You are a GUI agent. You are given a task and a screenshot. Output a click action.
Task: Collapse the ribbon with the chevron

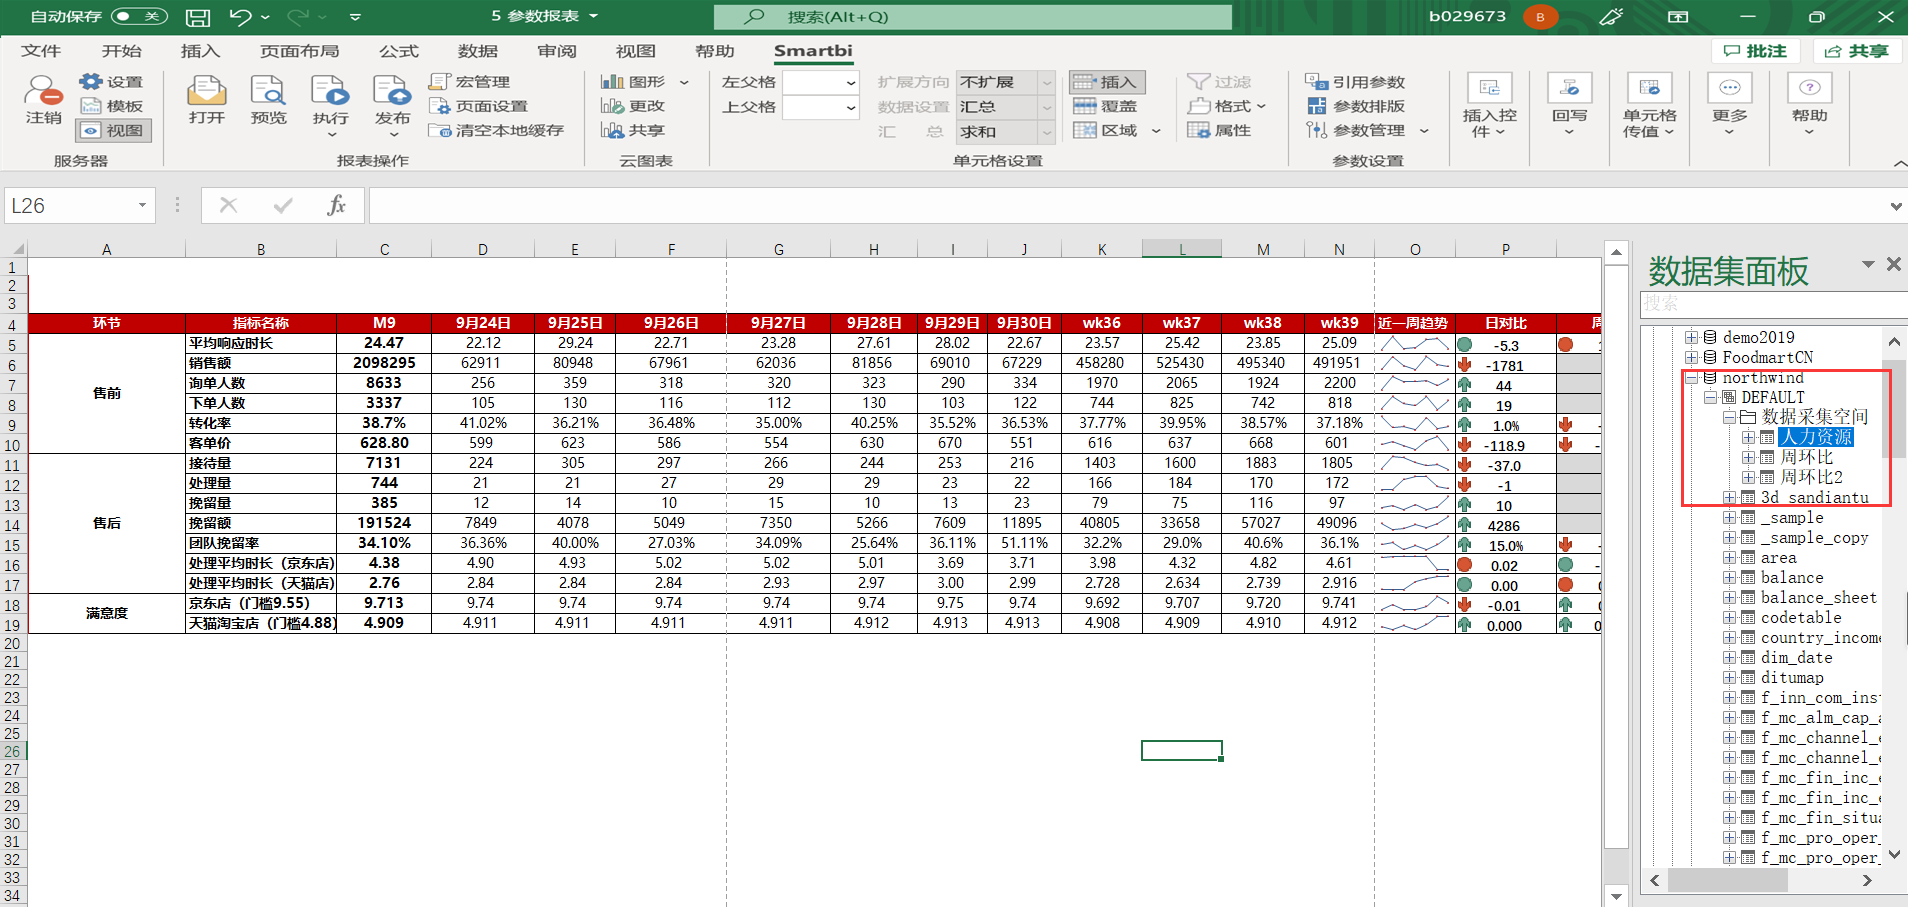pos(1898,163)
